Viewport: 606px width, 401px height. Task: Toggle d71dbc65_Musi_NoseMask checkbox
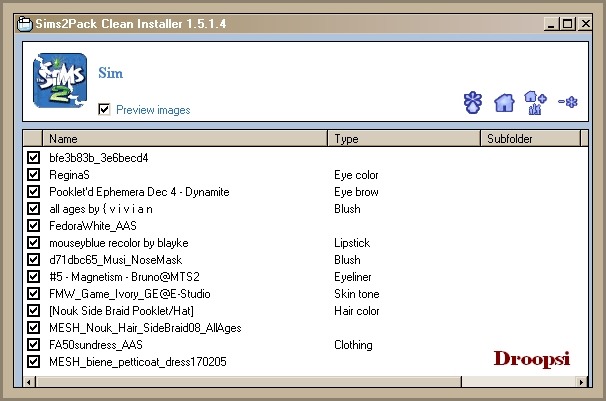pos(34,259)
